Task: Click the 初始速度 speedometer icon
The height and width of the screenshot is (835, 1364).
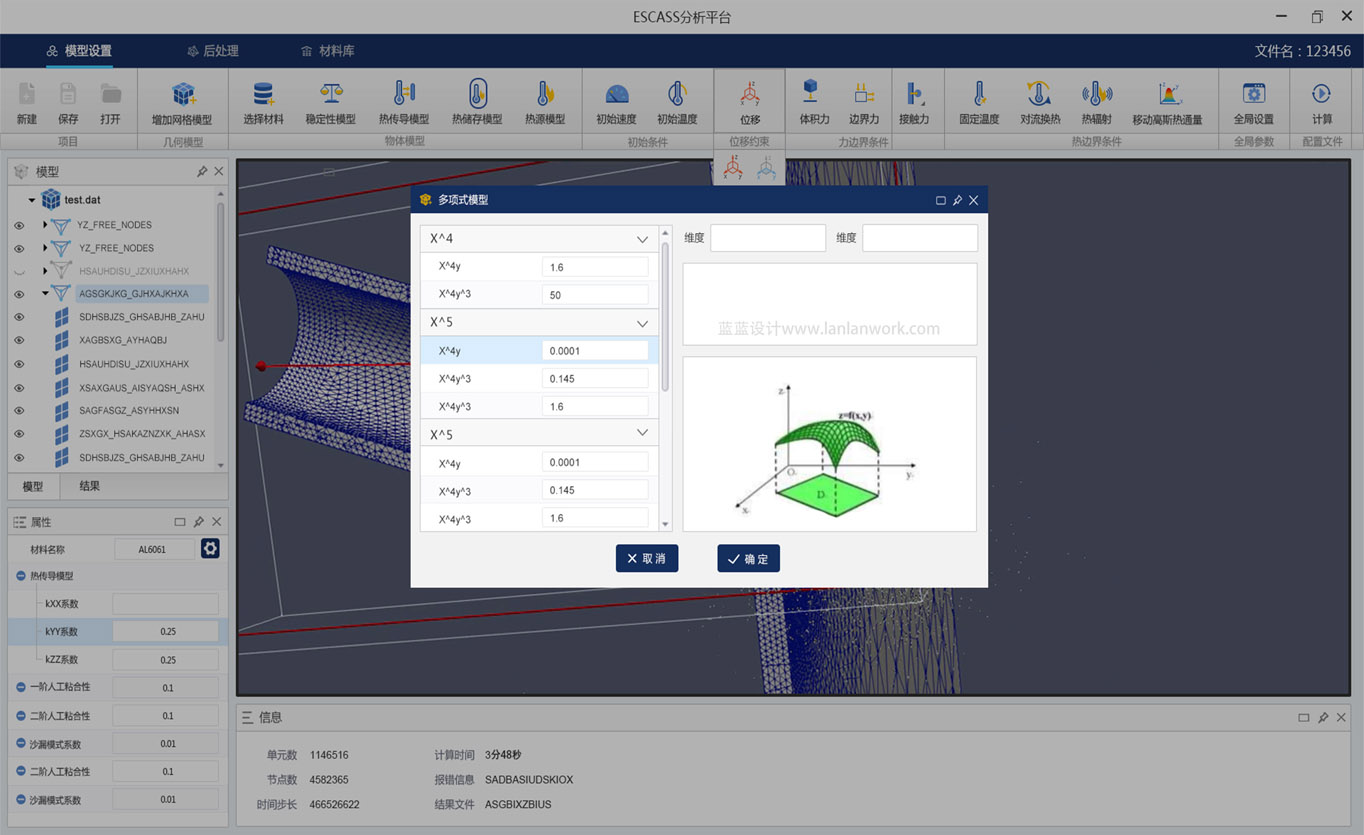Action: coord(616,95)
